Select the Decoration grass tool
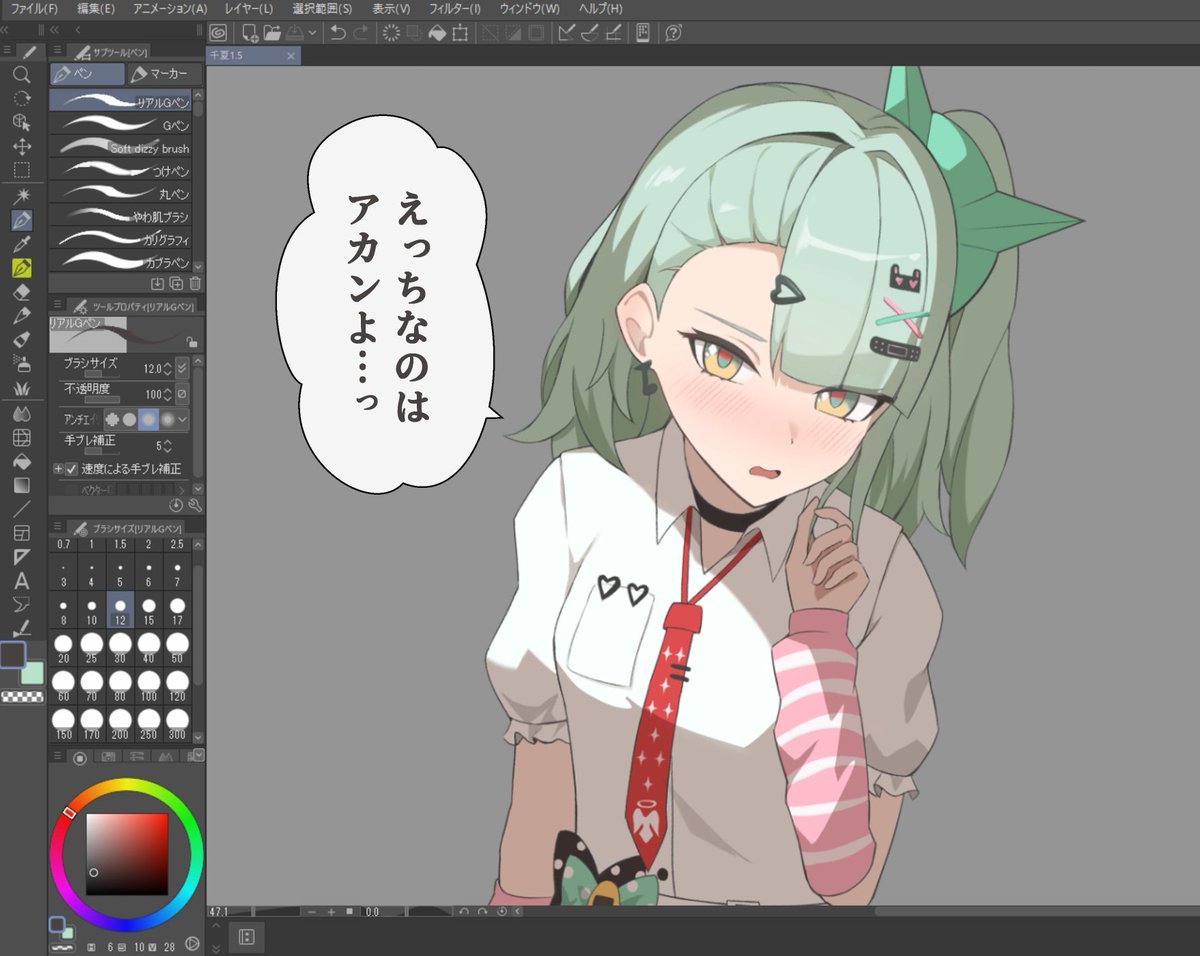 [21, 388]
